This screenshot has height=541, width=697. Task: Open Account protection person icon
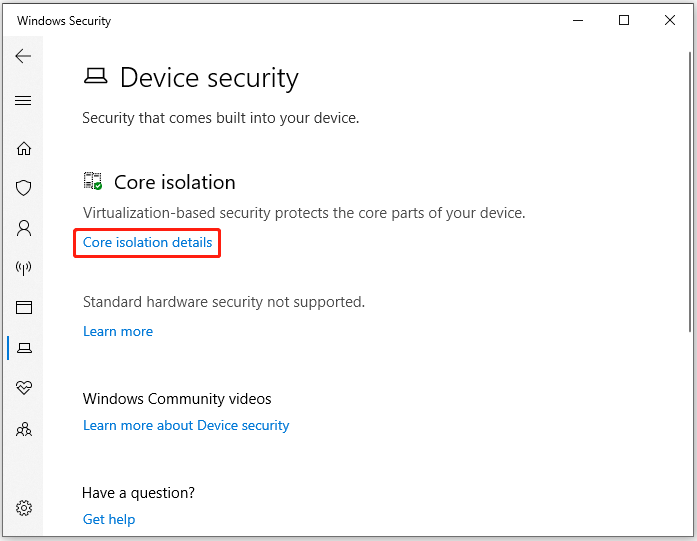tap(24, 228)
